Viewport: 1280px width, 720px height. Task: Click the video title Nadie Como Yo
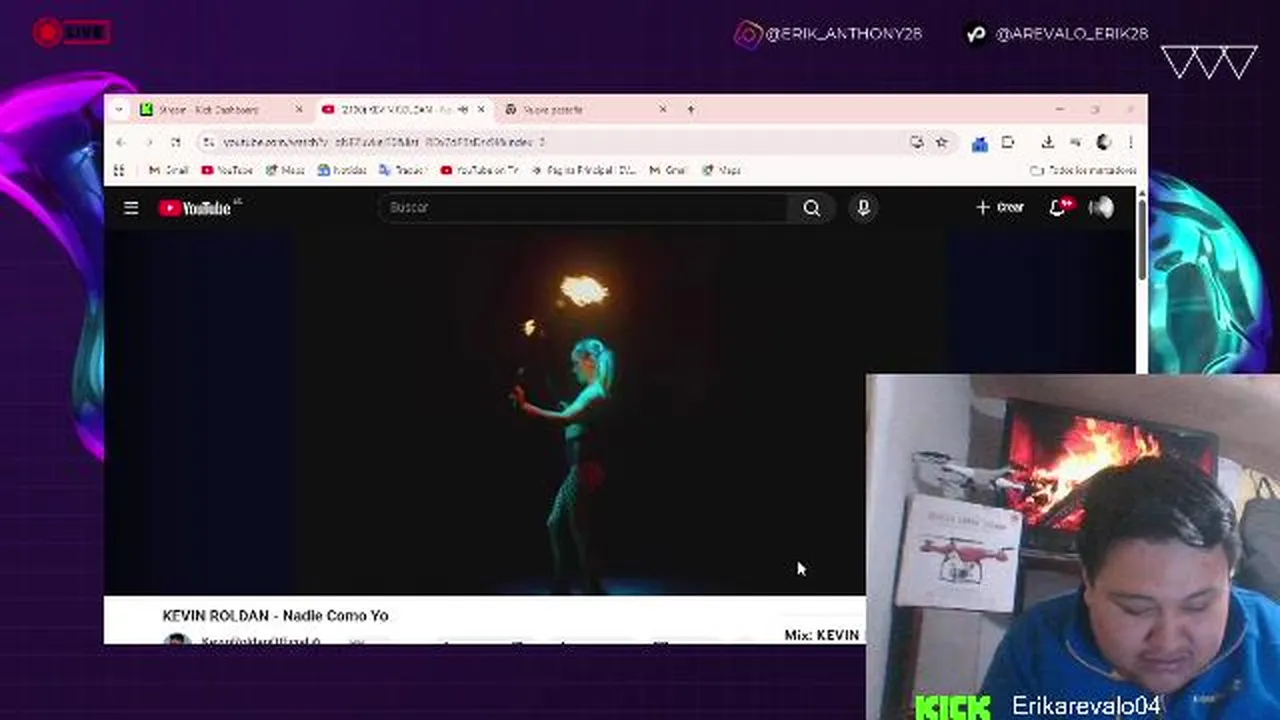(275, 615)
